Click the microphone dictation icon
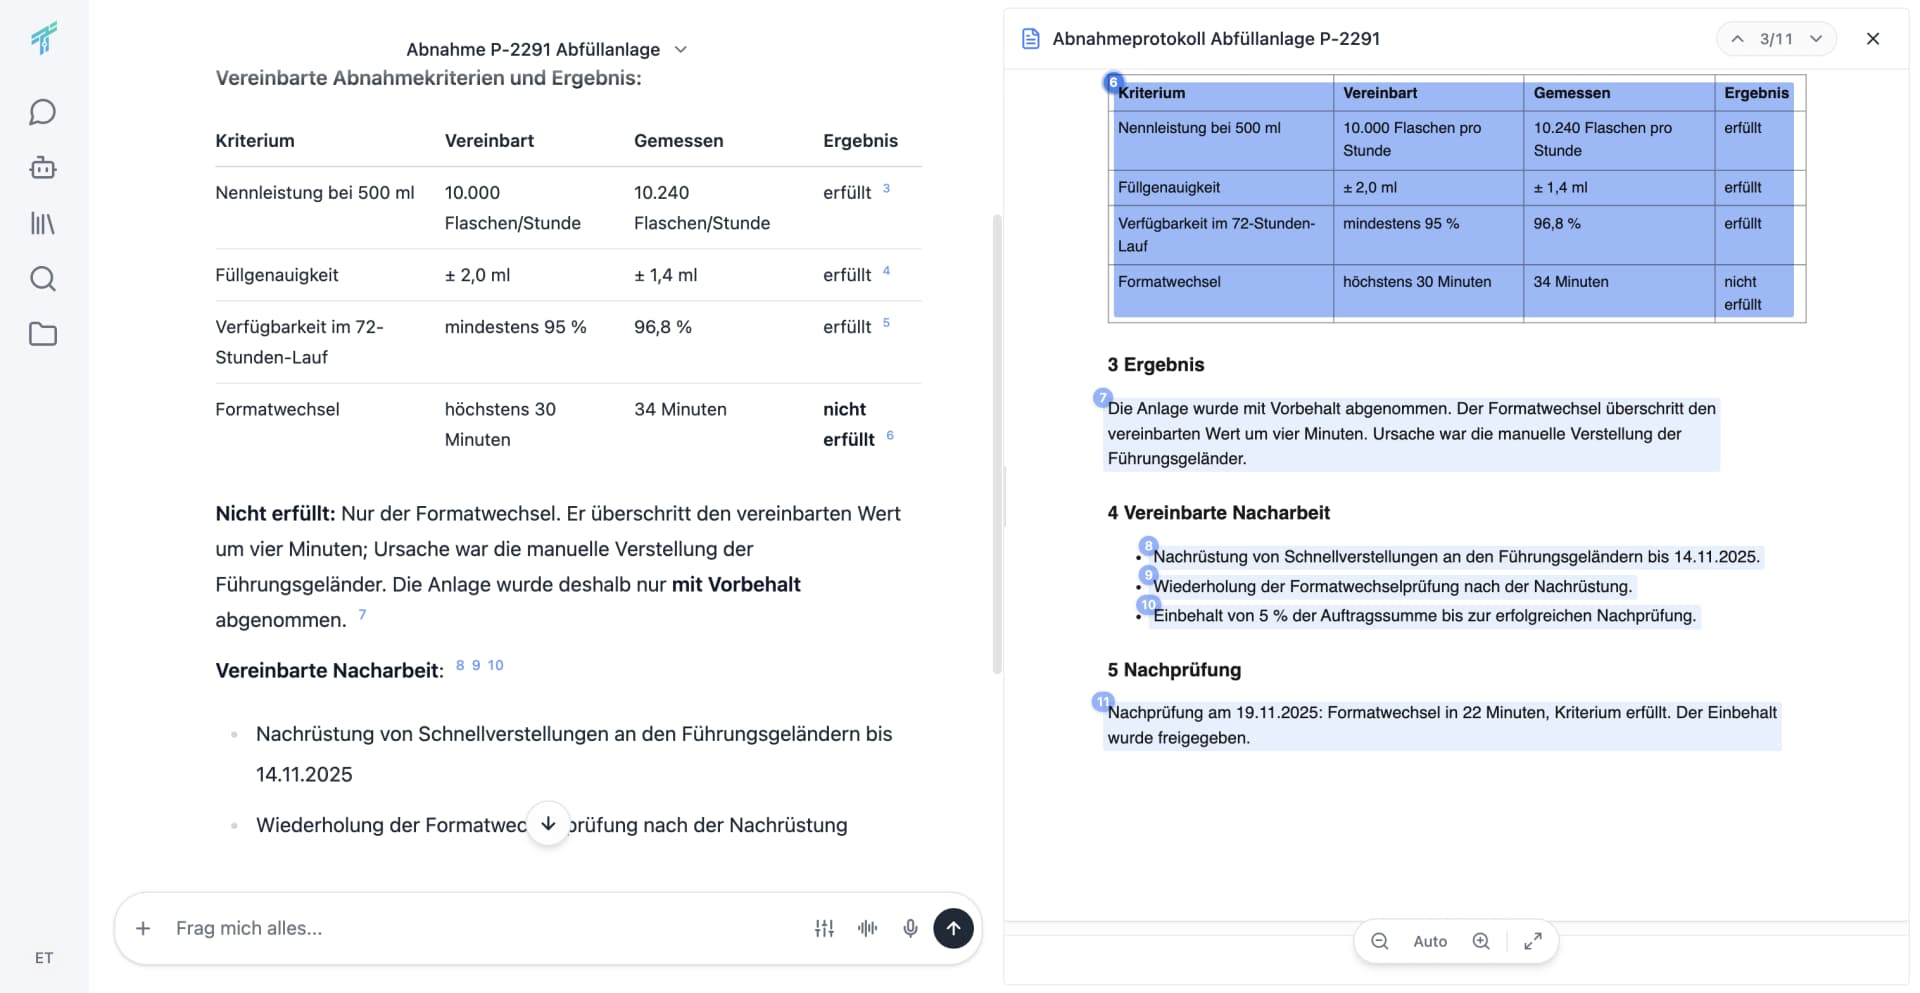The height and width of the screenshot is (993, 1920). [910, 928]
